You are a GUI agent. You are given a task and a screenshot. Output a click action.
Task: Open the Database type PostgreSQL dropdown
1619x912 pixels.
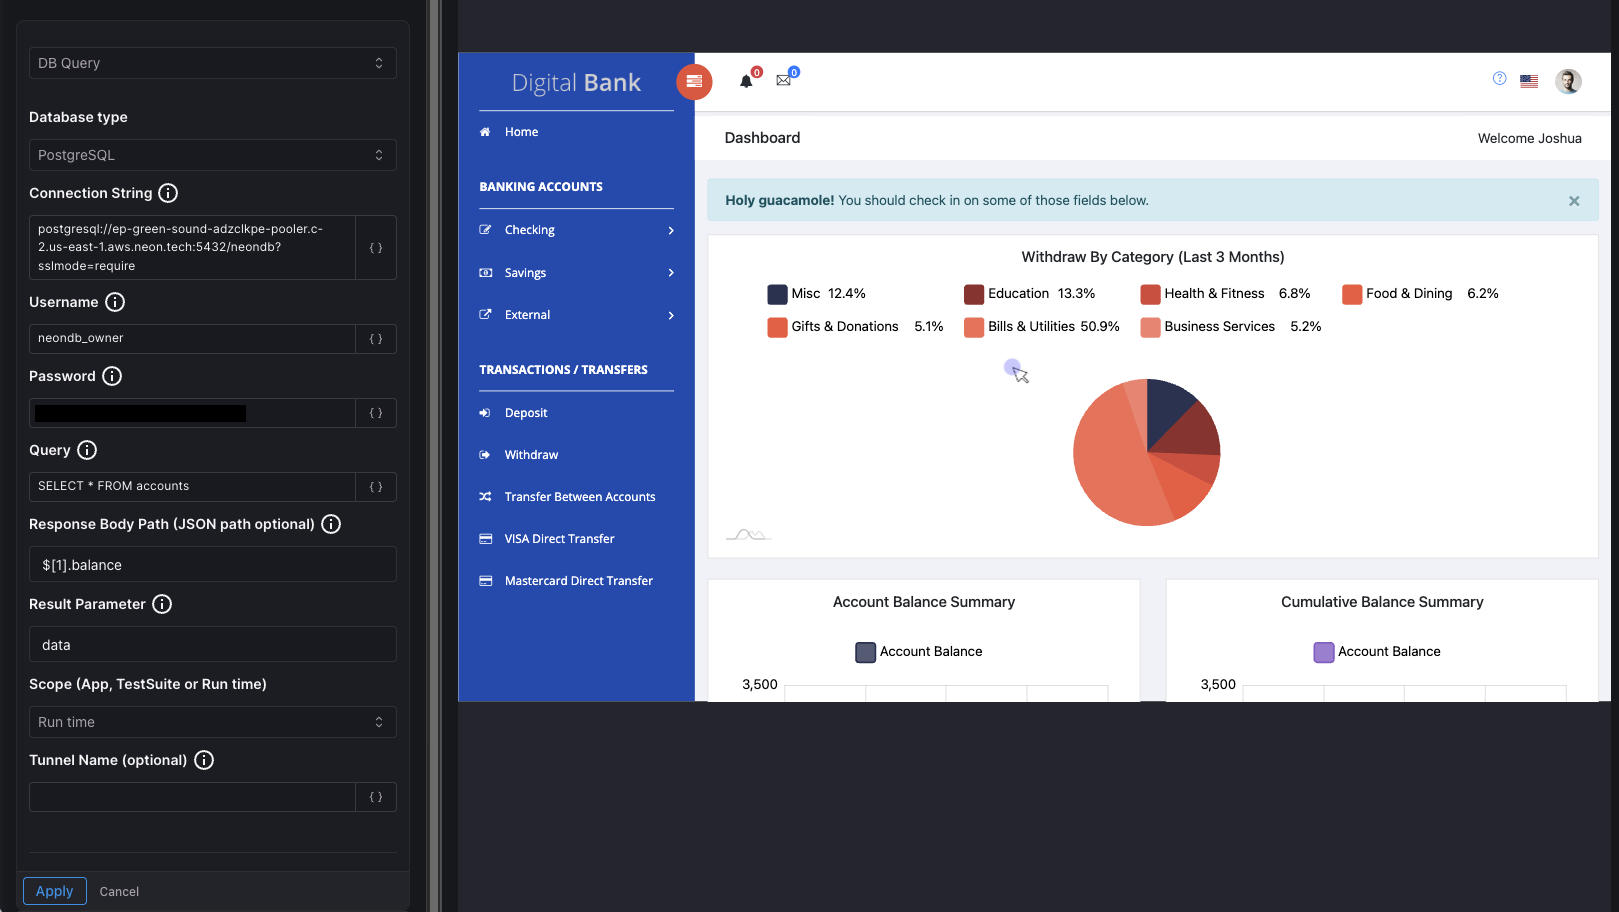pos(212,155)
